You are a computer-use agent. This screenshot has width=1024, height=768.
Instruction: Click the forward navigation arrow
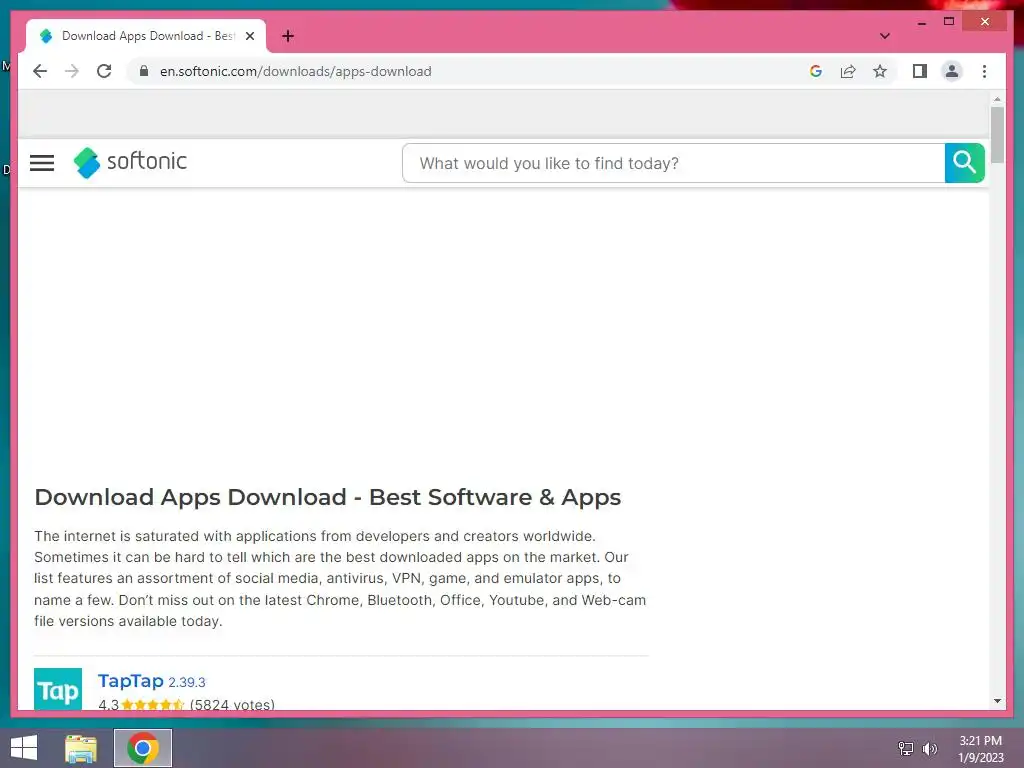pyautogui.click(x=72, y=71)
